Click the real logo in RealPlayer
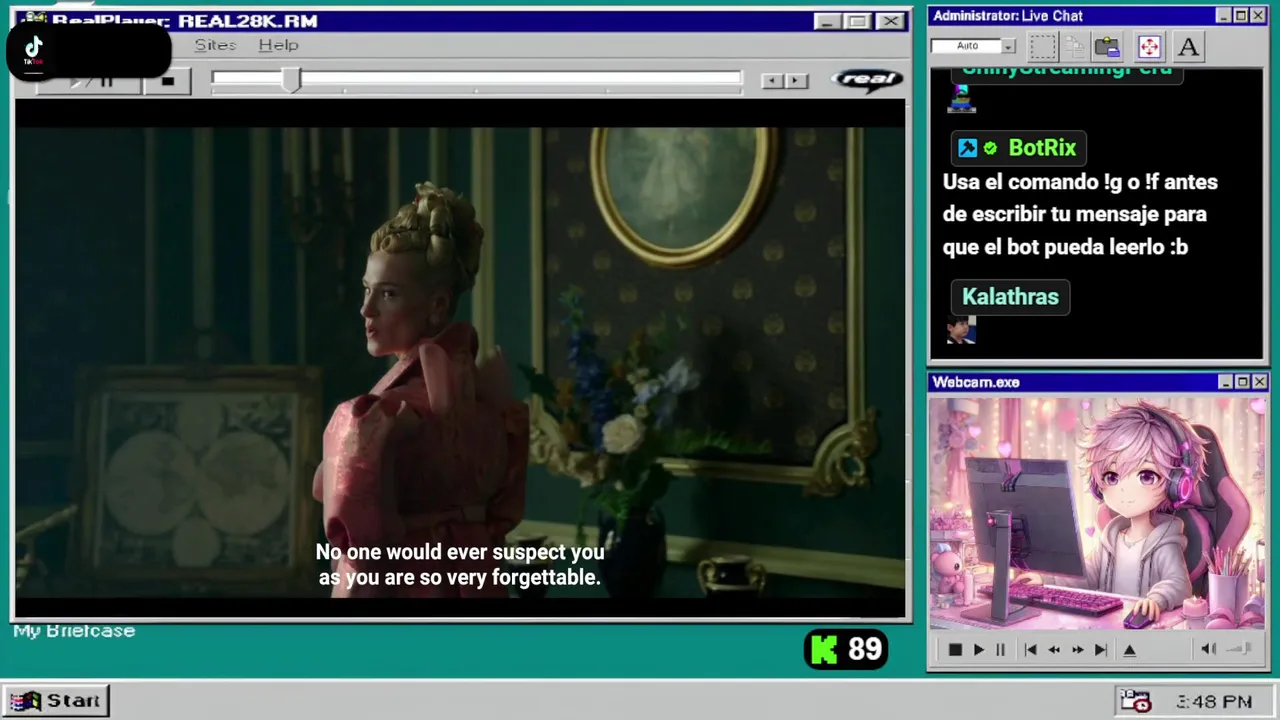The width and height of the screenshot is (1280, 720). 868,80
